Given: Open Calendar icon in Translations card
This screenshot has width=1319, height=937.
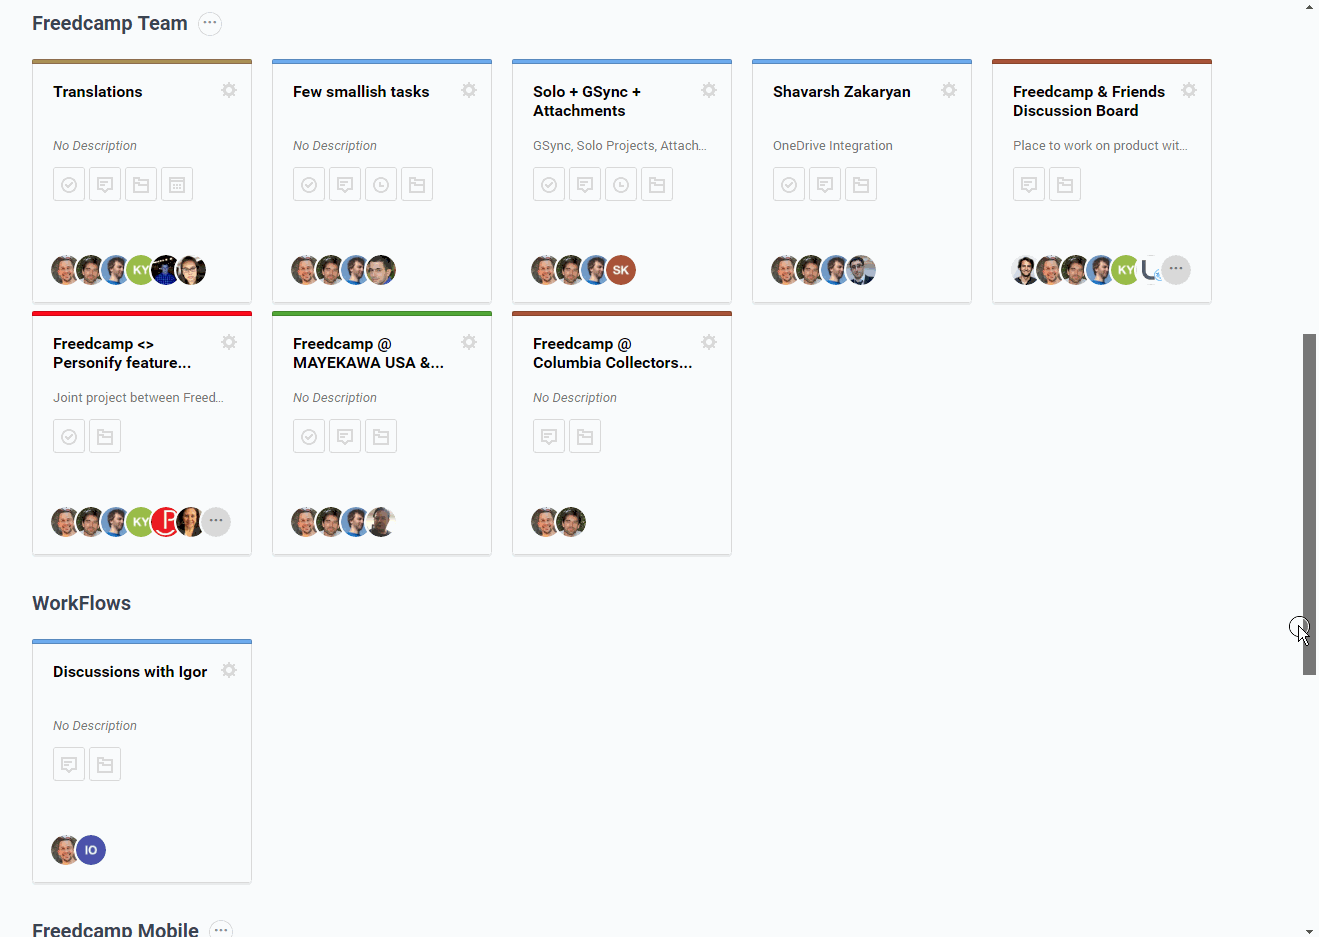Looking at the screenshot, I should [177, 184].
